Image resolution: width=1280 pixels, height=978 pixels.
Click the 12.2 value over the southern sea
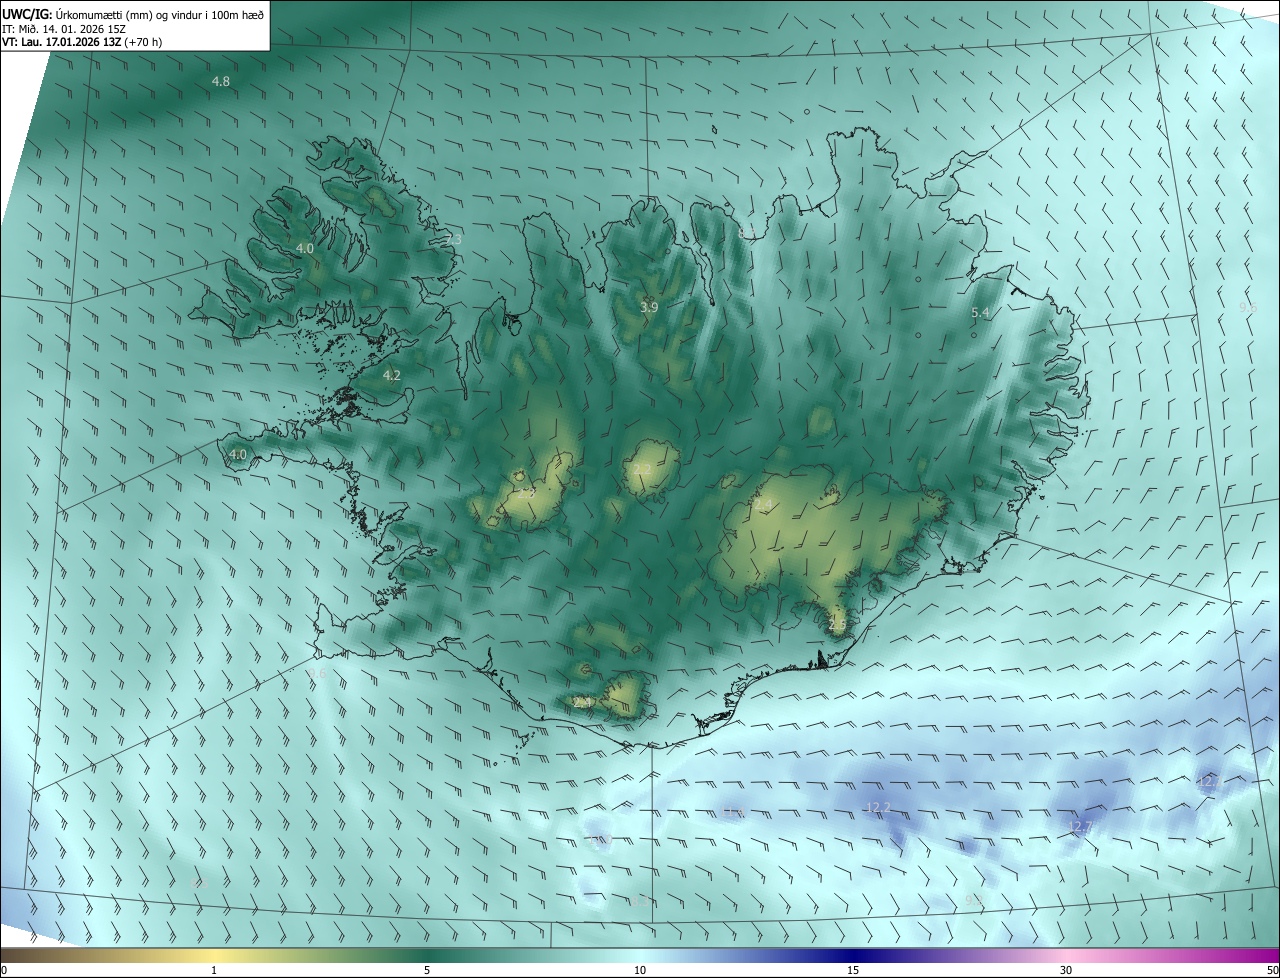pos(878,807)
